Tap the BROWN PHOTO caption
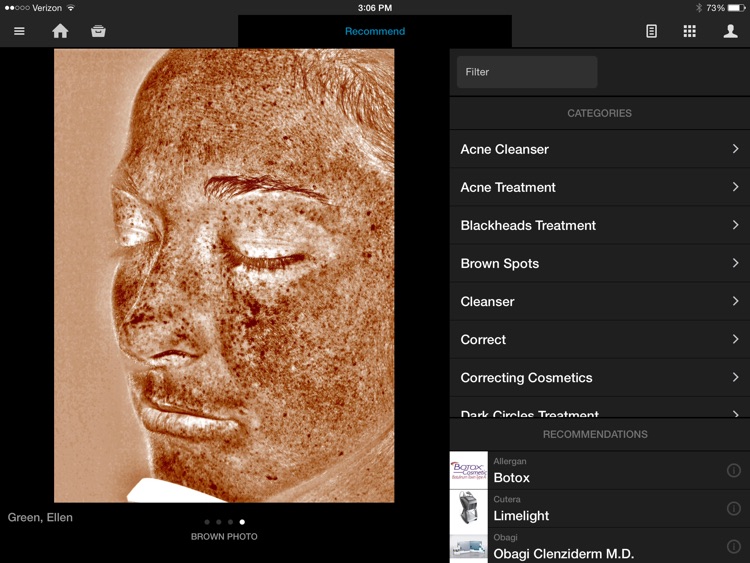750x563 pixels. pos(224,537)
